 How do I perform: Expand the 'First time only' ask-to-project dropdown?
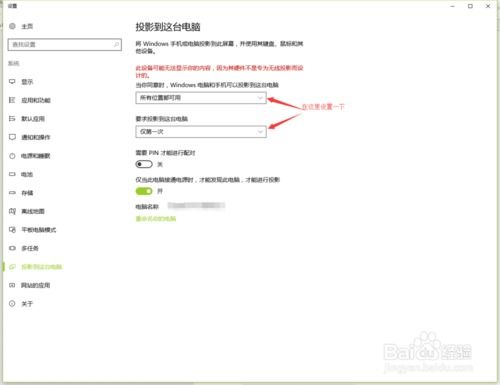[x=201, y=132]
